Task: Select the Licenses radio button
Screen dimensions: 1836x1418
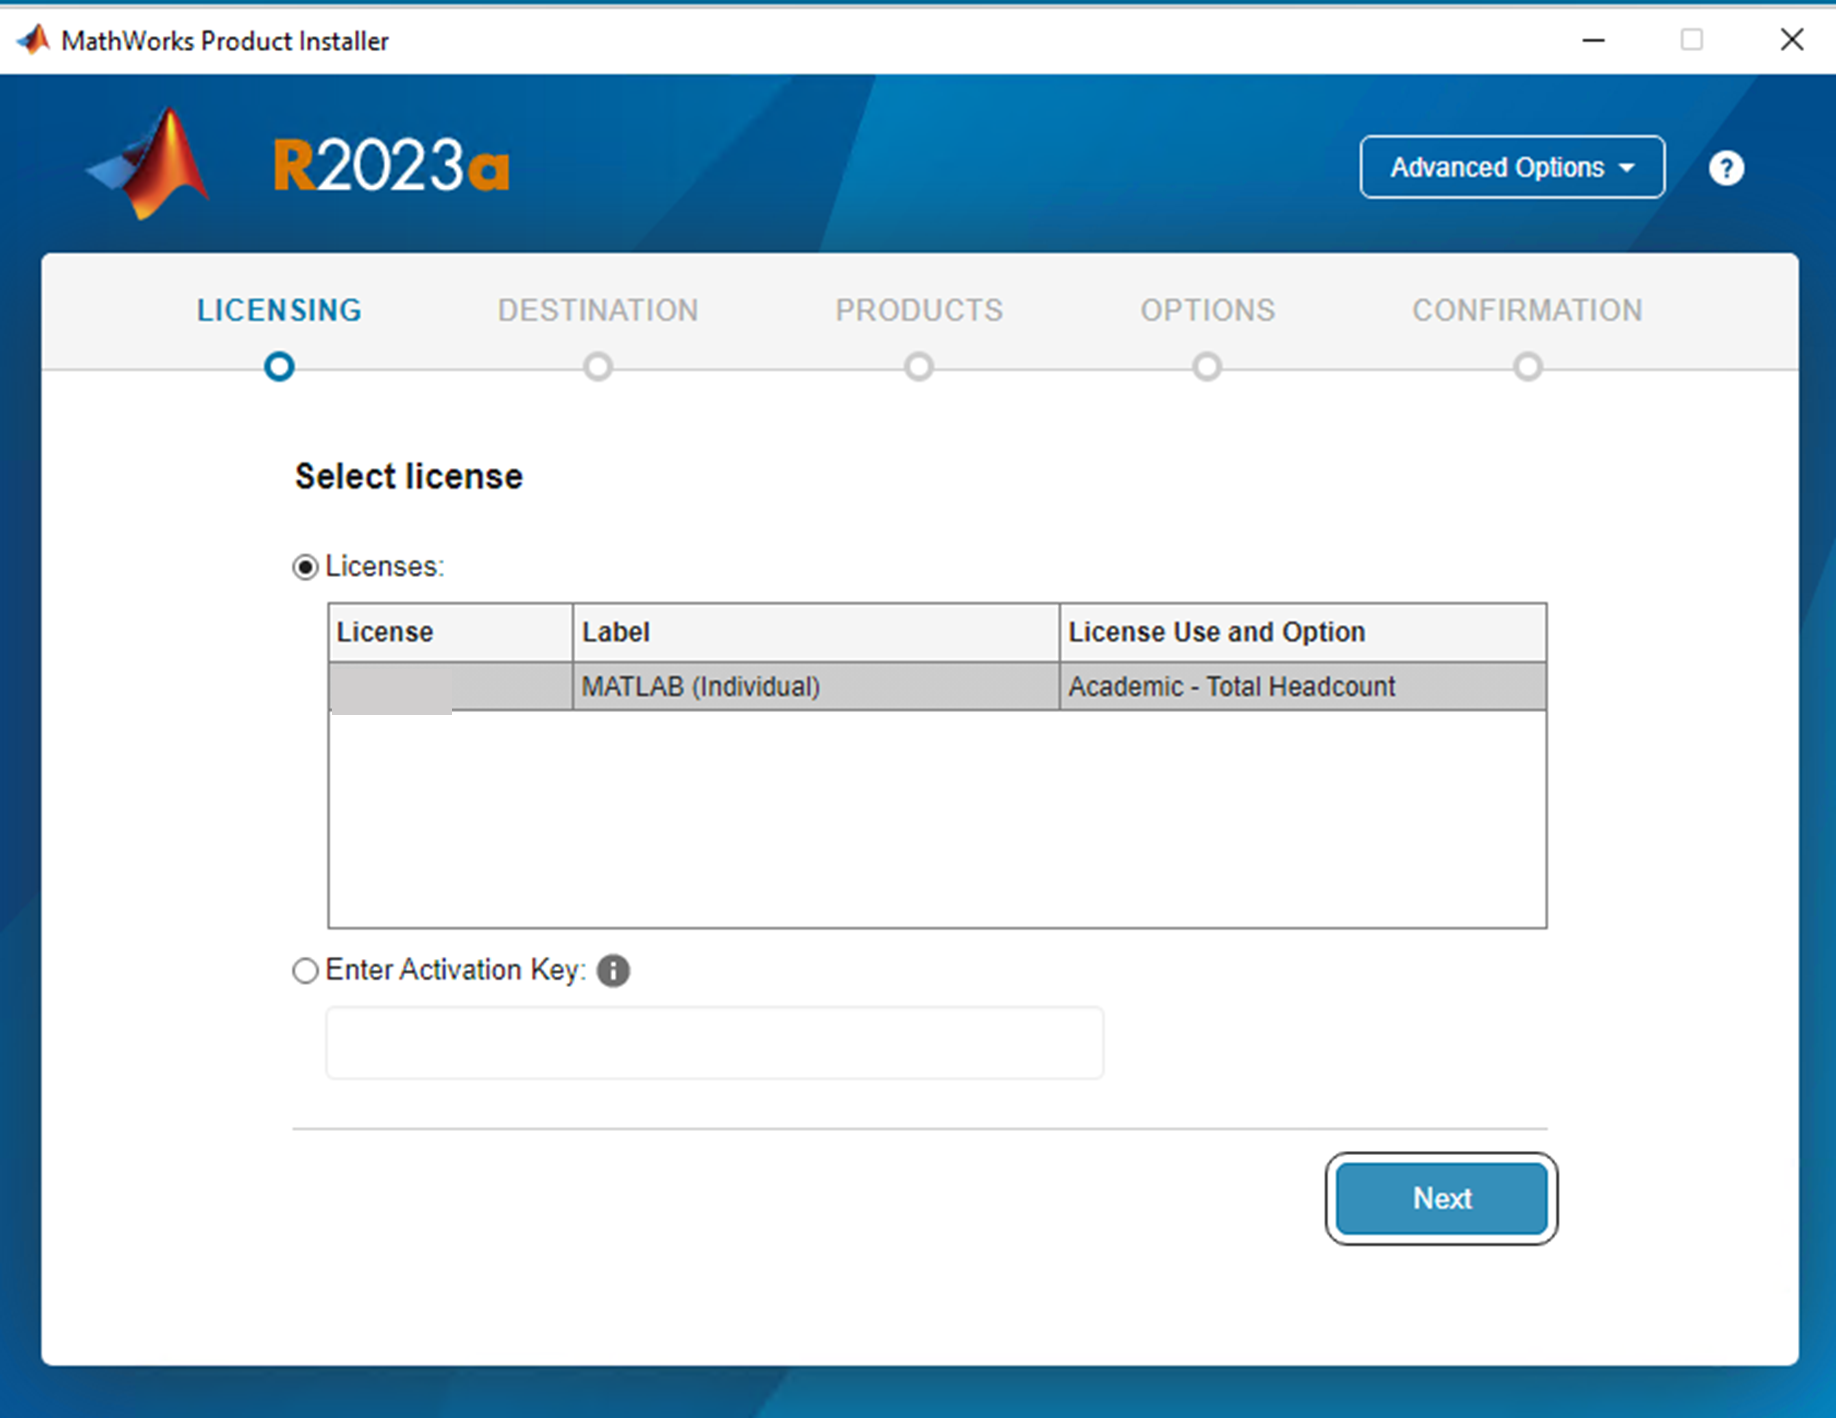Action: click(x=305, y=567)
